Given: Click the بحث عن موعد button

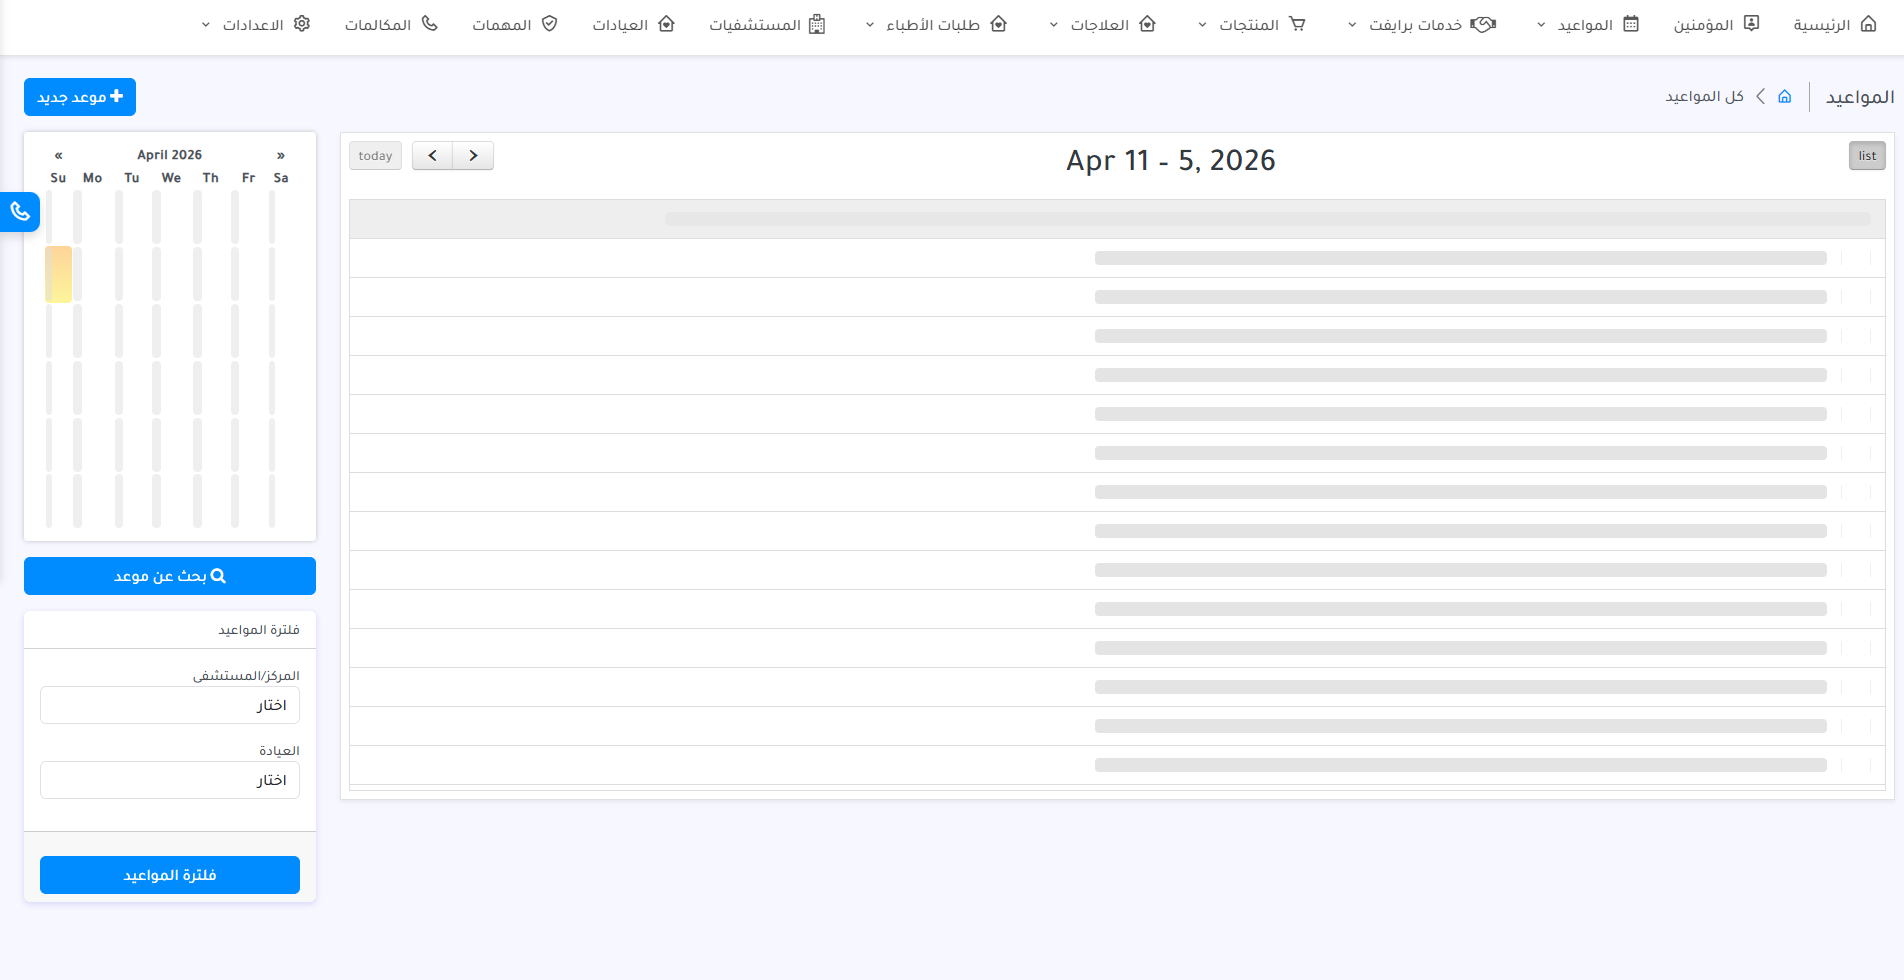Looking at the screenshot, I should [170, 576].
